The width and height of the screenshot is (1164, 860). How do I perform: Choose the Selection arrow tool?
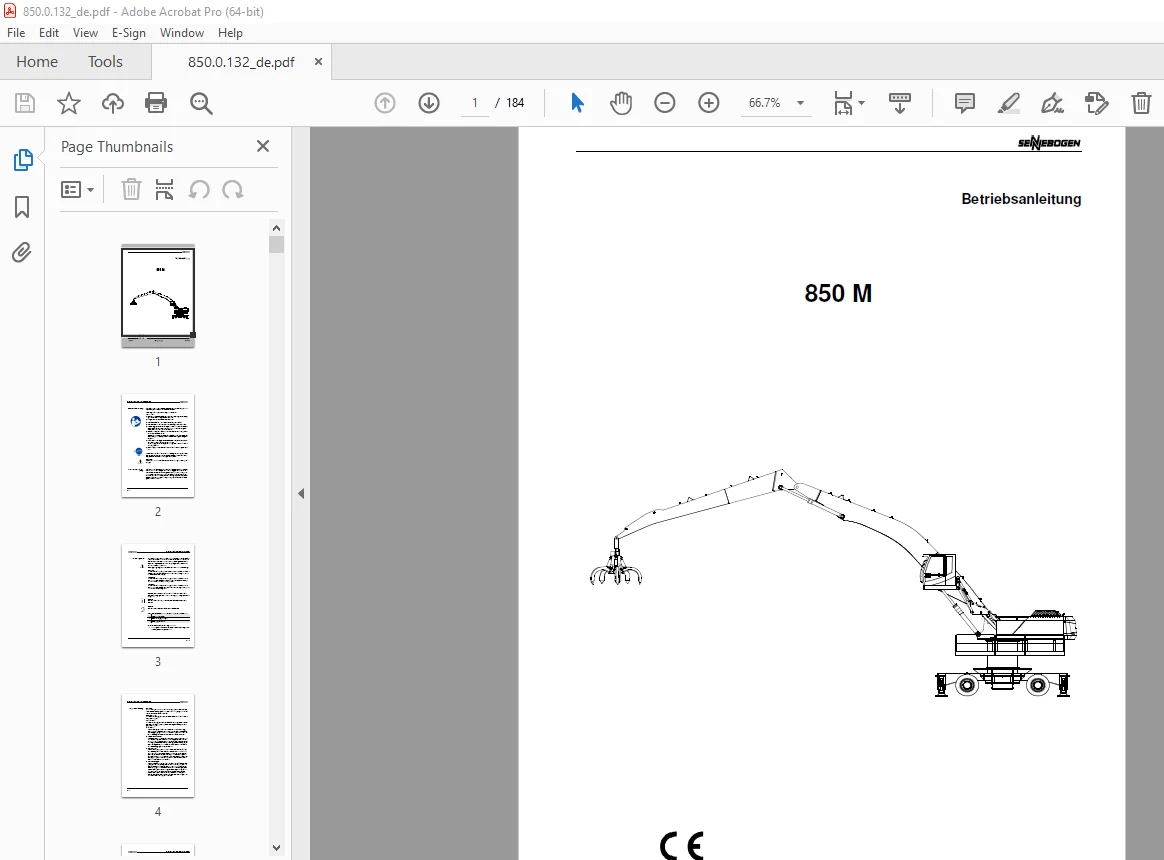577,103
